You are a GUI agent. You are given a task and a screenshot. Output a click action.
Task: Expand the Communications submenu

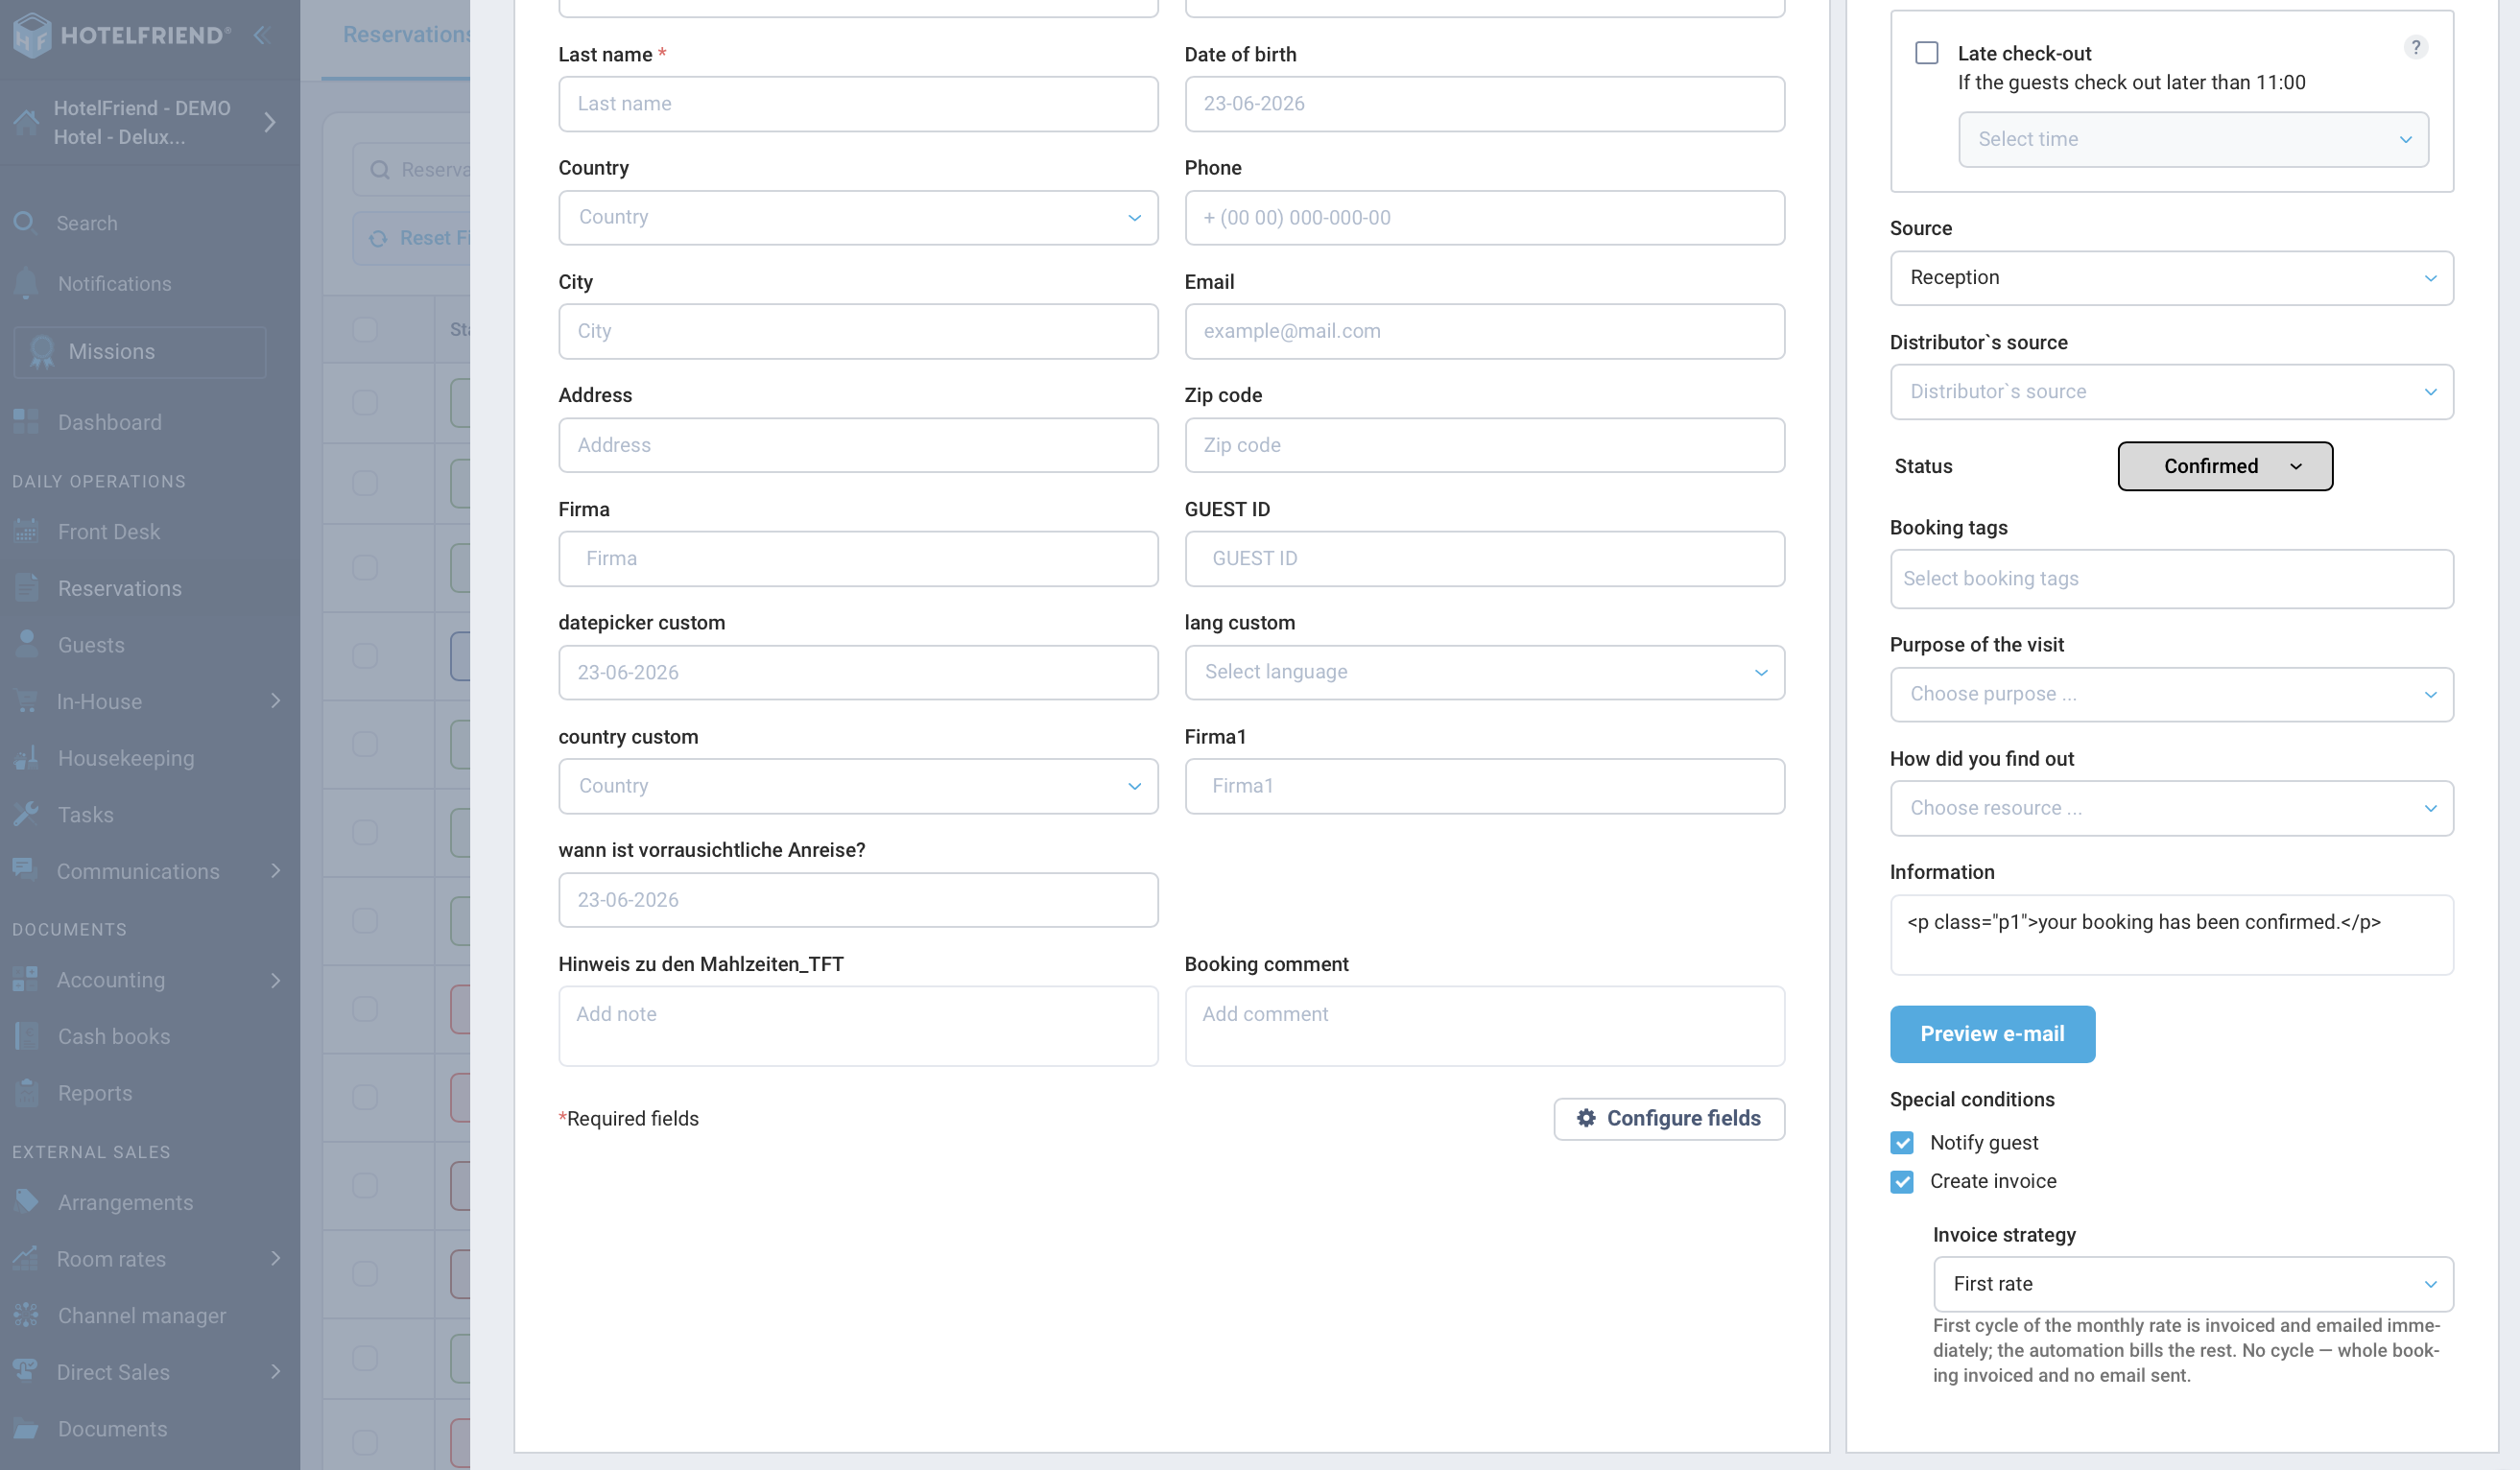[x=276, y=871]
